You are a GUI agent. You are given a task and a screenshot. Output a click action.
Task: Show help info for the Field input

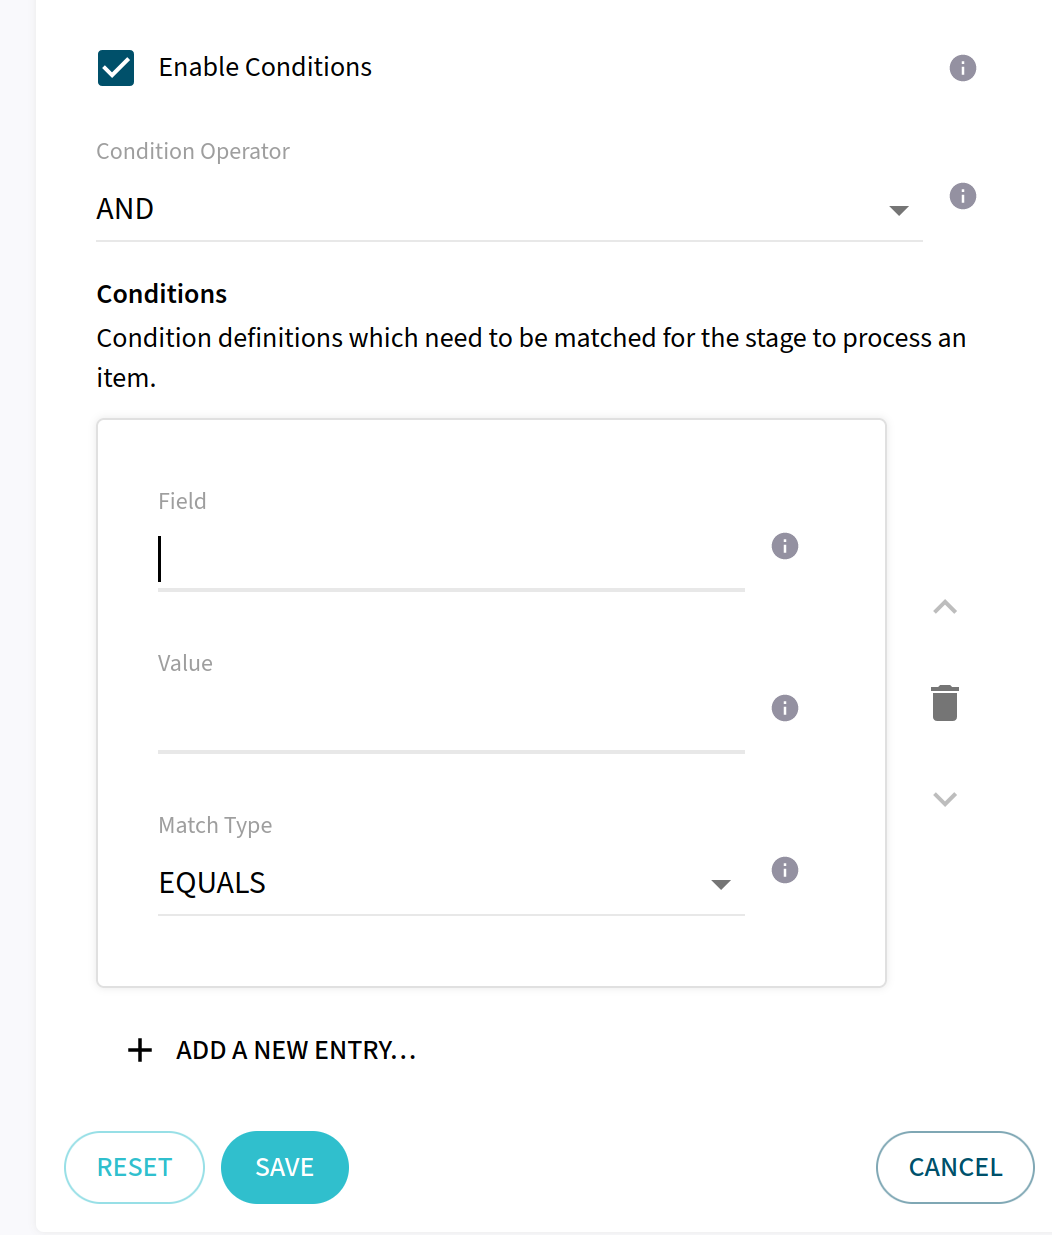pyautogui.click(x=785, y=546)
